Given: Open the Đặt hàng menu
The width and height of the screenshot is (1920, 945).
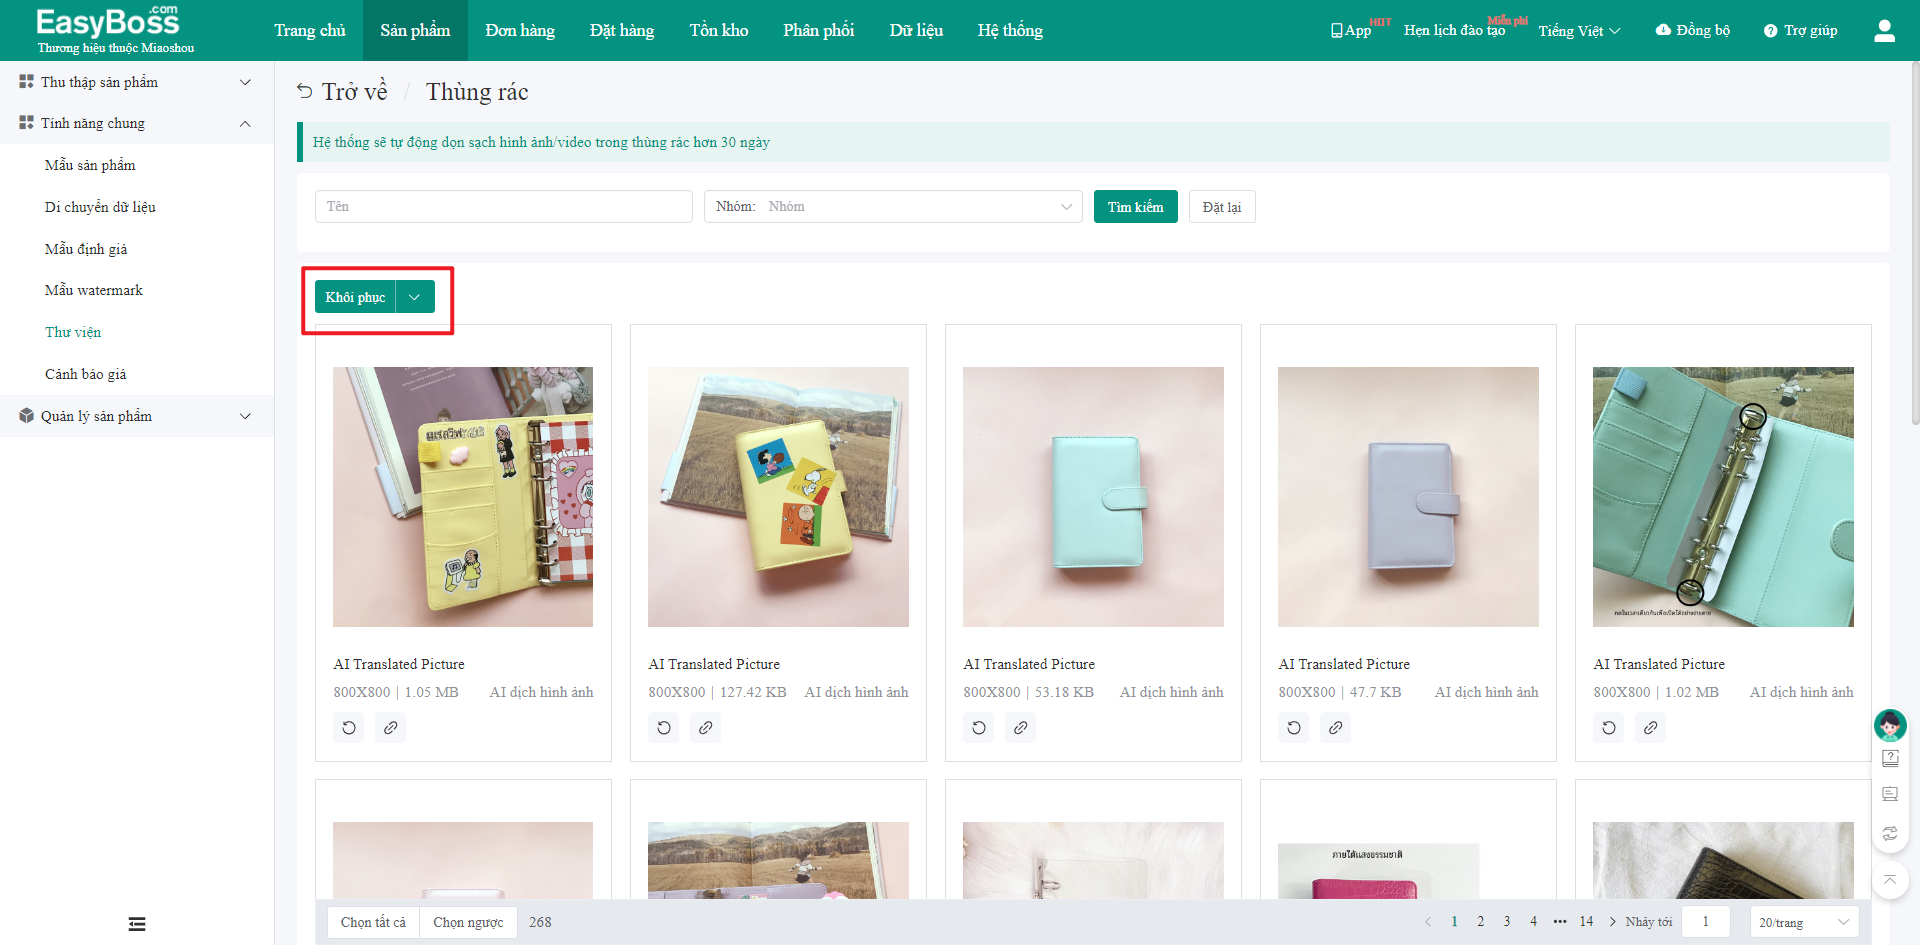Looking at the screenshot, I should (x=622, y=30).
